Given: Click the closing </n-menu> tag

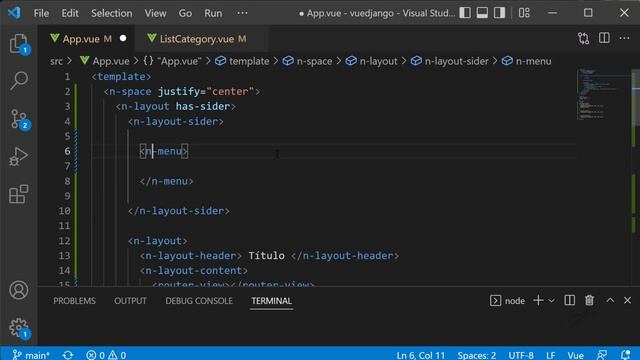Looking at the screenshot, I should 167,181.
